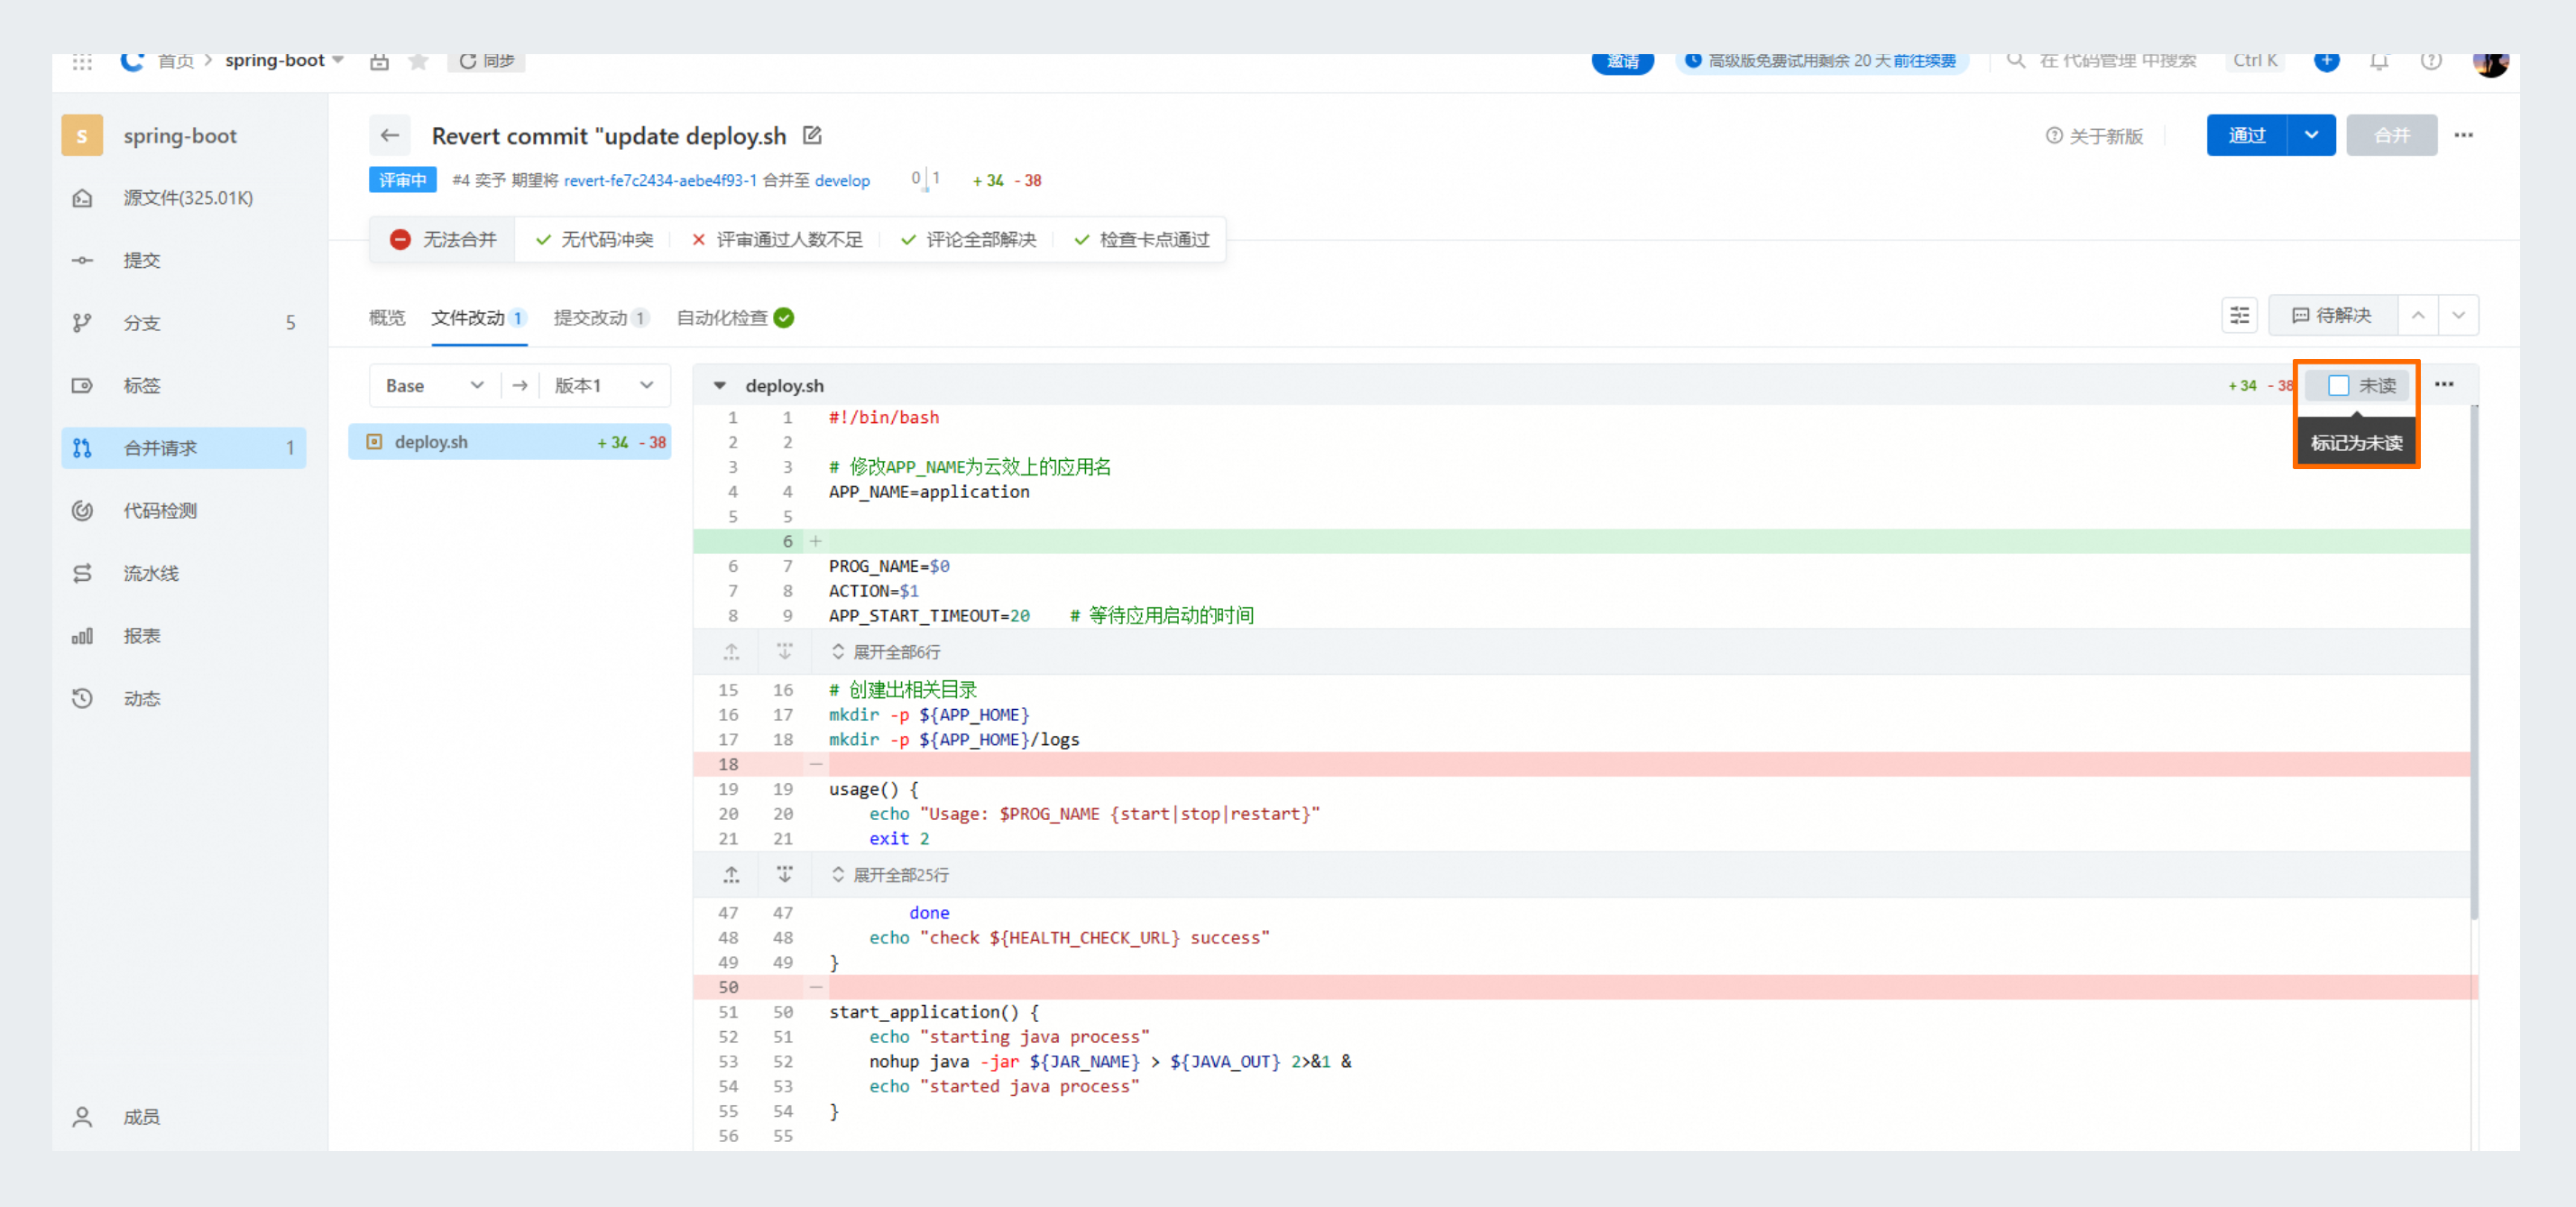Open the more options menu beside 合并
This screenshot has height=1207, width=2576.
click(2463, 135)
